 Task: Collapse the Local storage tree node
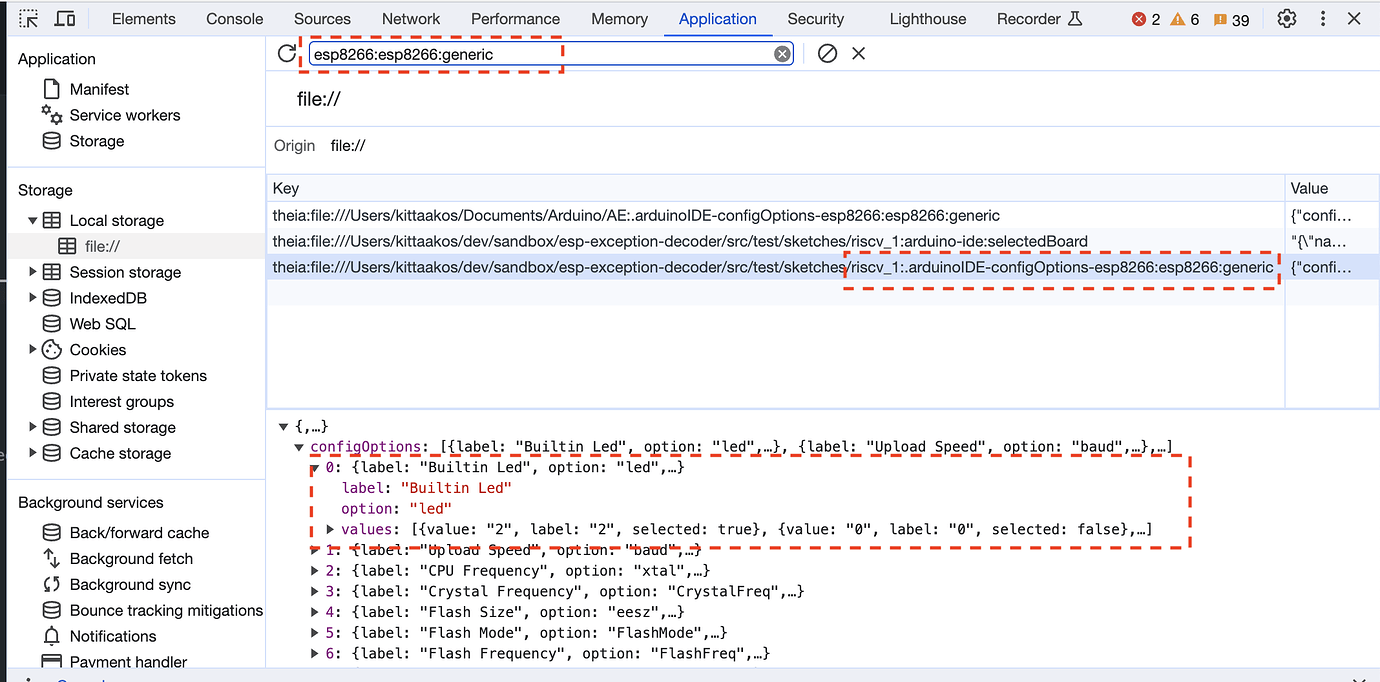(x=31, y=220)
